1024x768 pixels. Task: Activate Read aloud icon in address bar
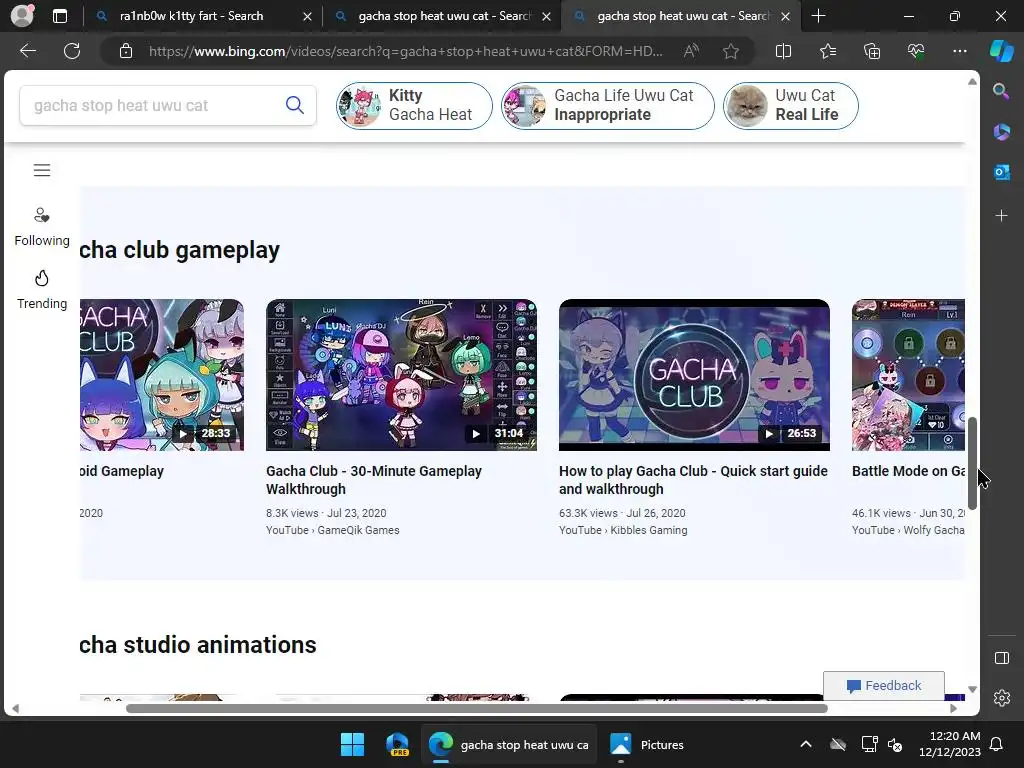pos(691,51)
